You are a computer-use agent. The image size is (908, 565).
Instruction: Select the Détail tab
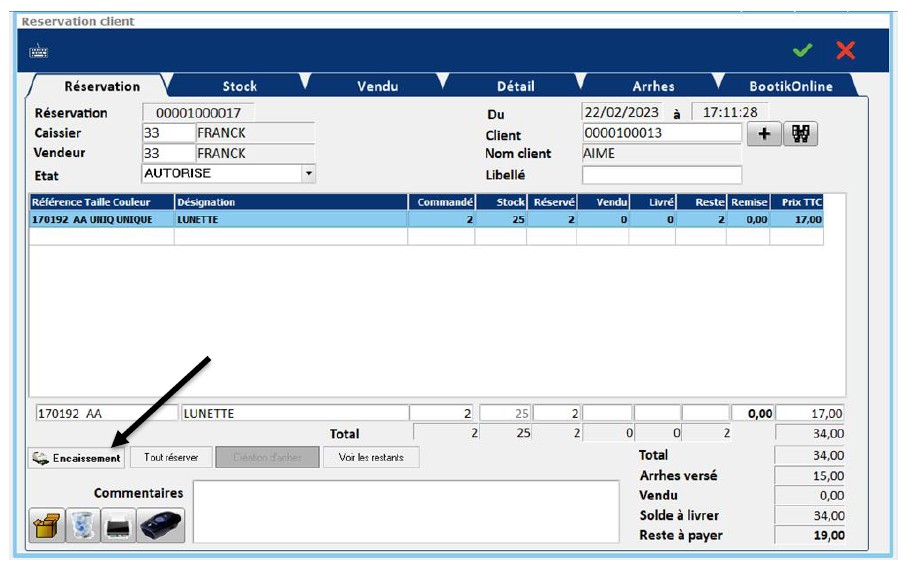515,86
